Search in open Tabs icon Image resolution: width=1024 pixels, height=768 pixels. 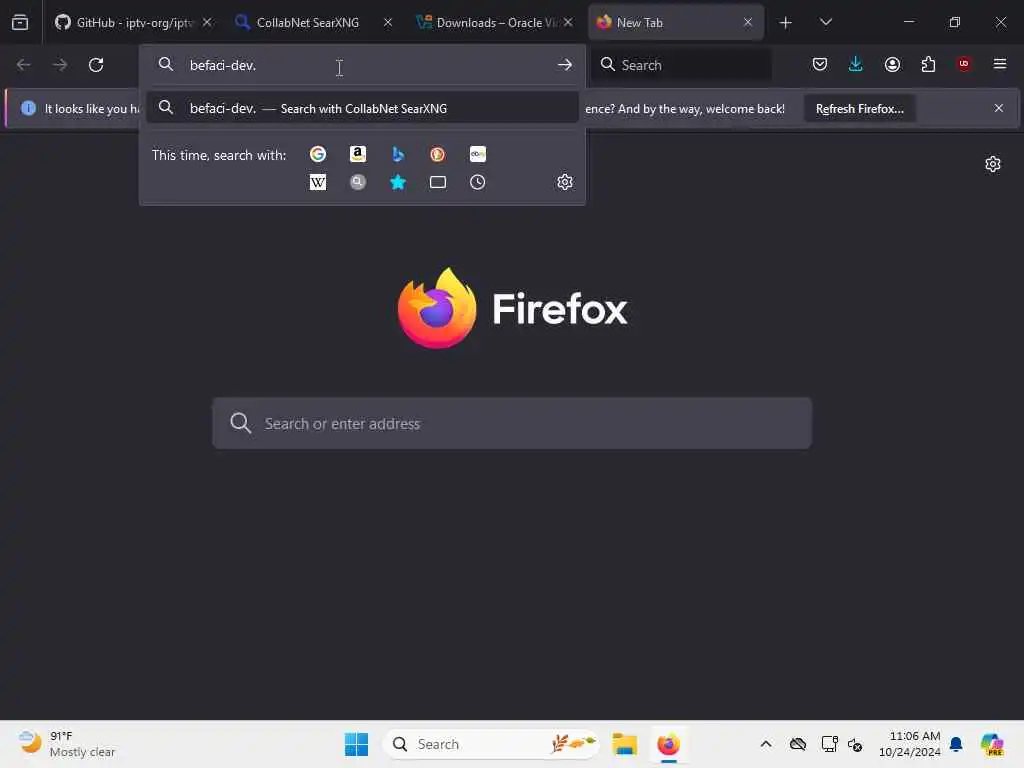(438, 182)
